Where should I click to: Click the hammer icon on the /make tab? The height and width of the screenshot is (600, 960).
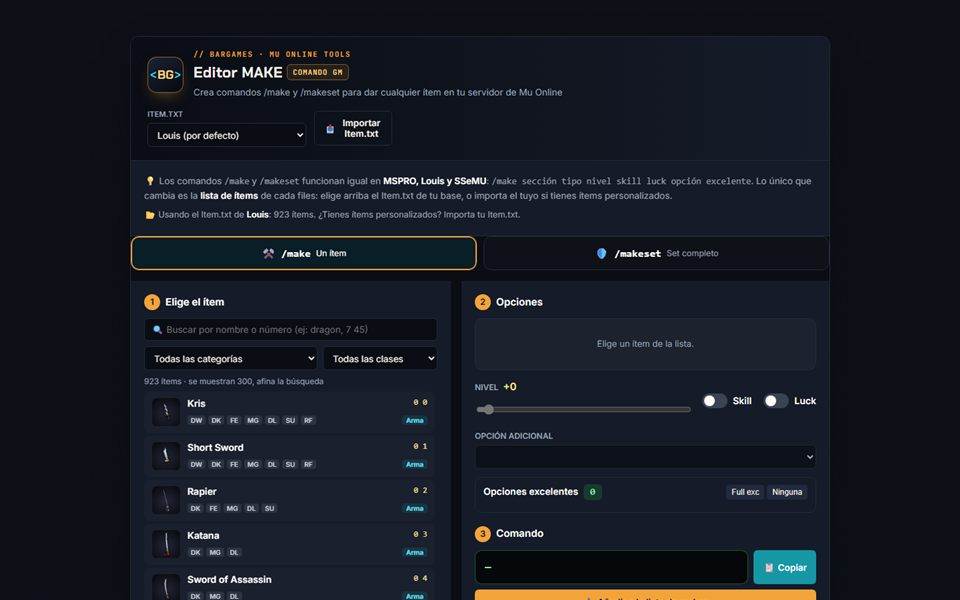click(268, 253)
